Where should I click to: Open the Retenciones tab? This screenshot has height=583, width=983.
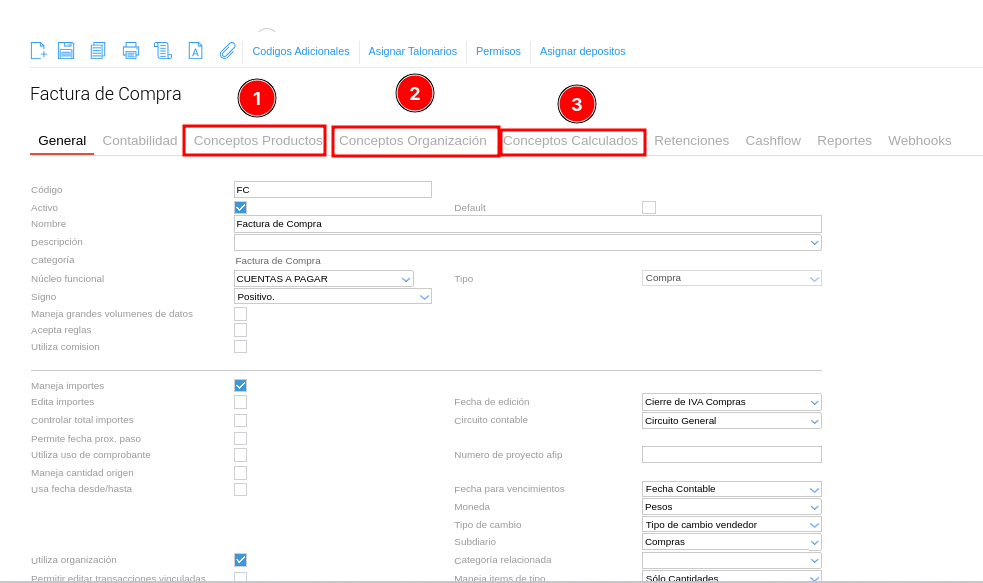(691, 141)
